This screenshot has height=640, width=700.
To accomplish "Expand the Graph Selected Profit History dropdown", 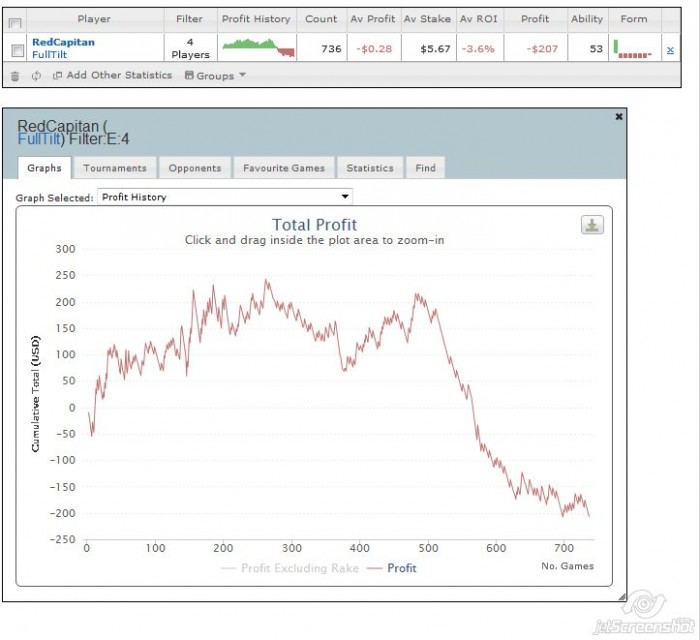I will pos(225,197).
